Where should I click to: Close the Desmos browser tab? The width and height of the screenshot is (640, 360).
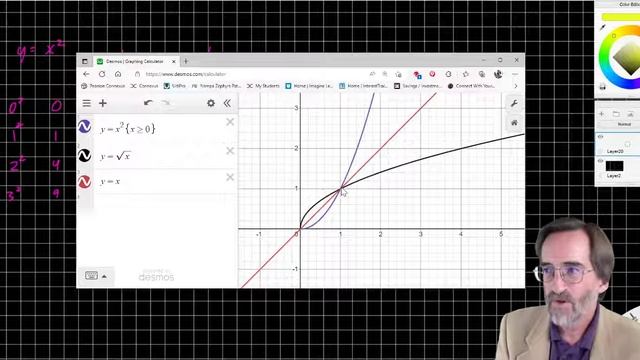(x=173, y=61)
